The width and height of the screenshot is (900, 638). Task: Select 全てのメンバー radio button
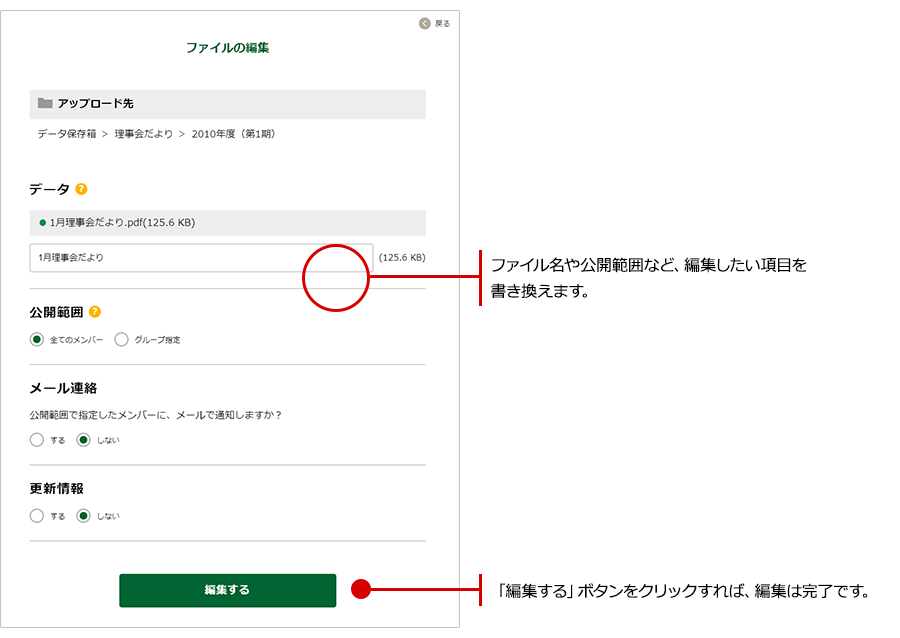[x=37, y=340]
